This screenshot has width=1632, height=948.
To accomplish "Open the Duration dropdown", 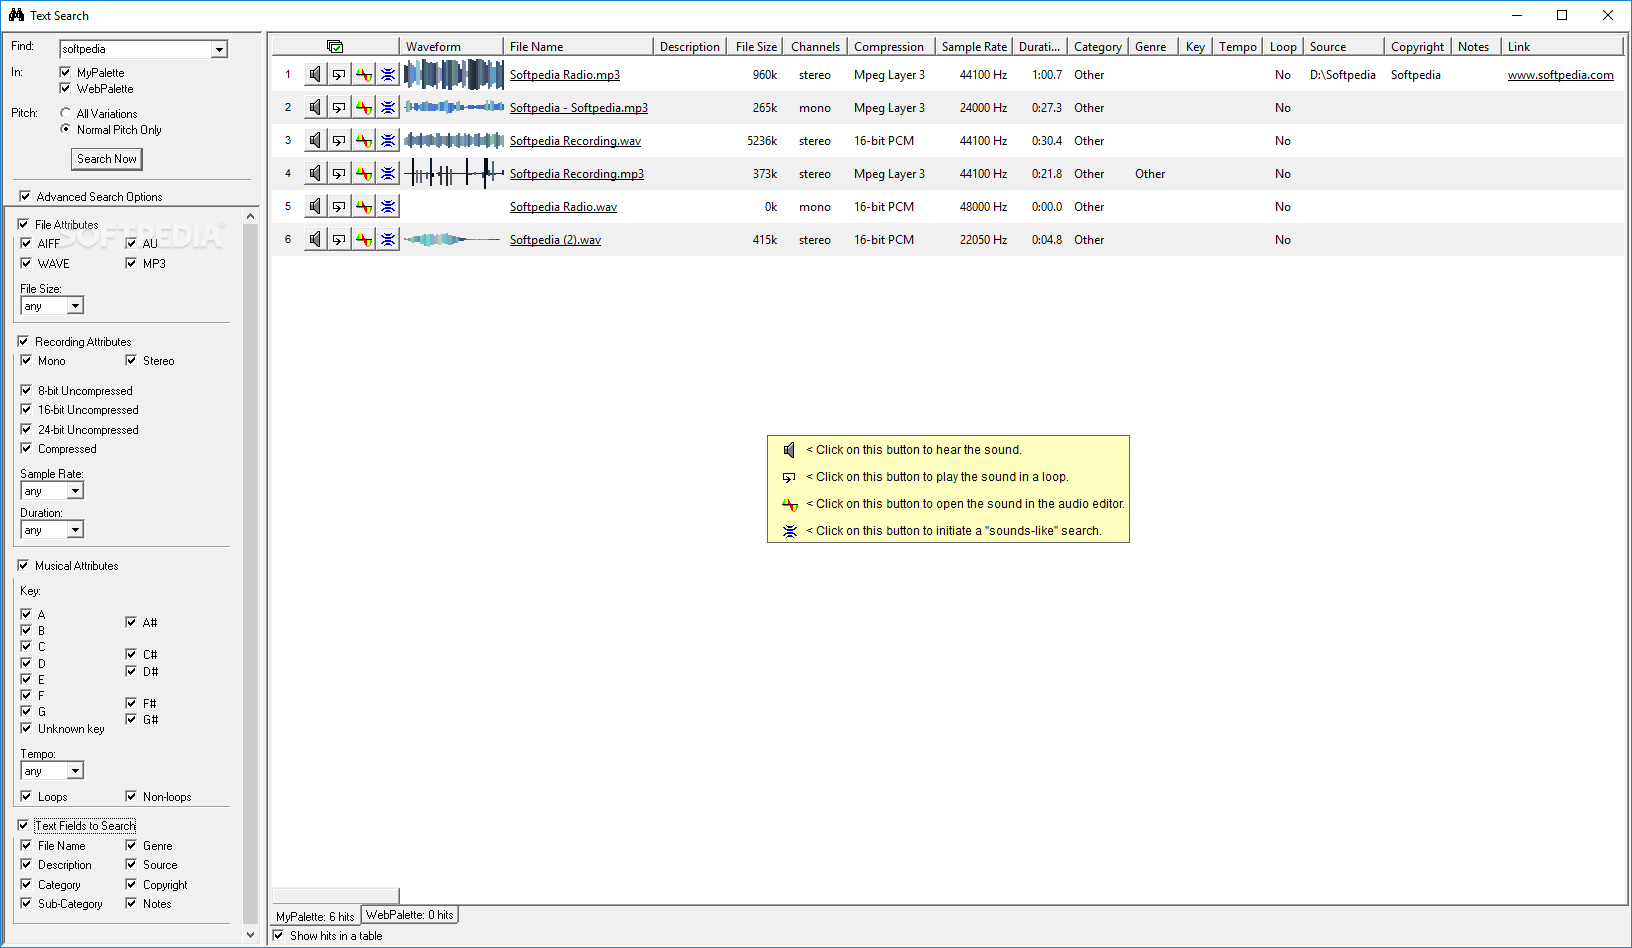I will 75,530.
